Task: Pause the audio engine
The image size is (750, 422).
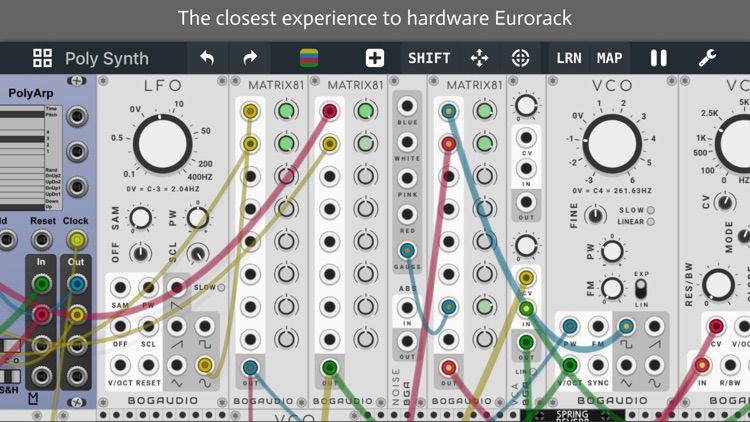Action: pyautogui.click(x=659, y=58)
